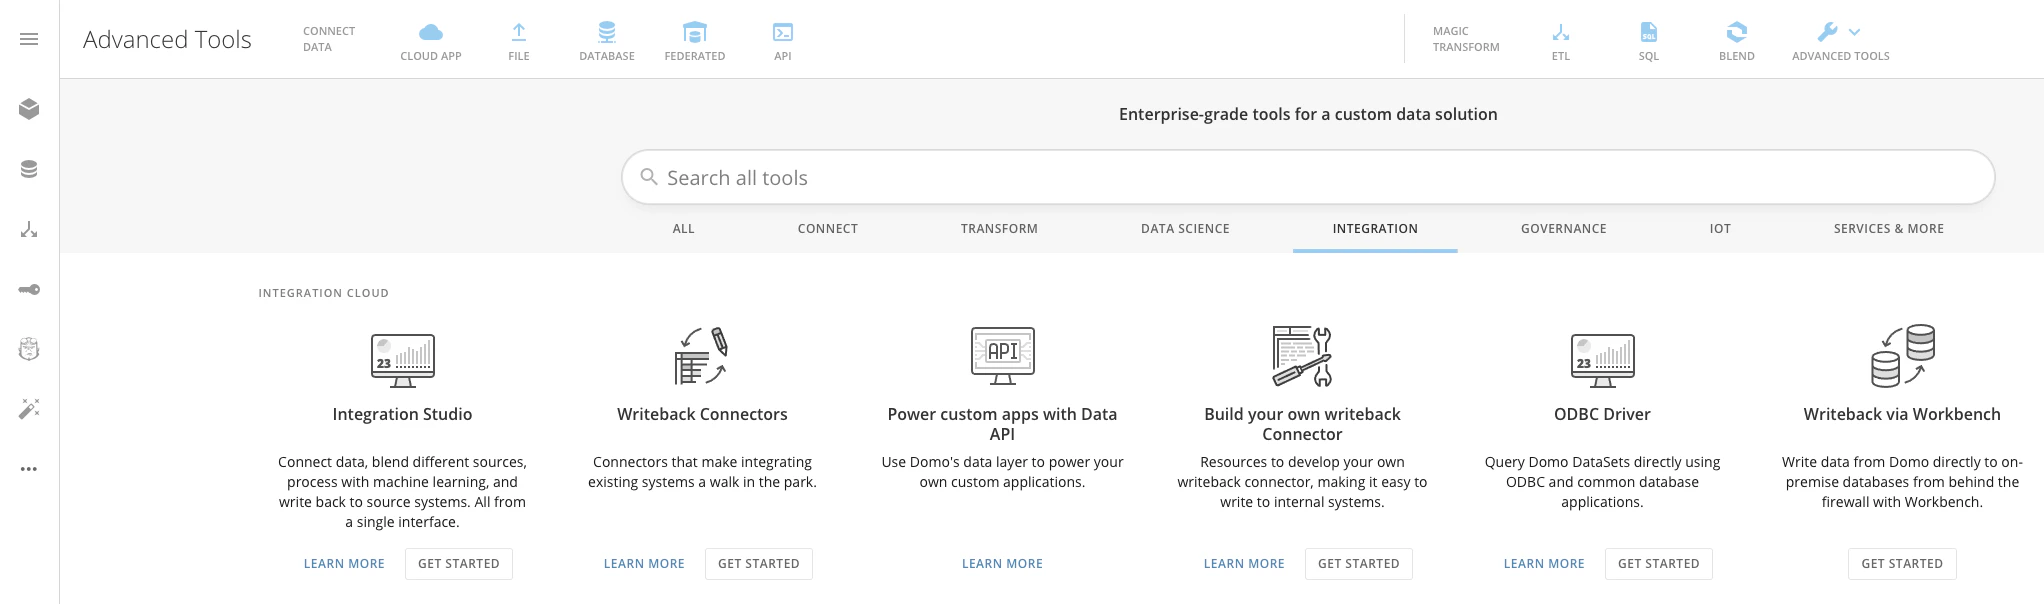Click Get Started for writeback Connector builder
The image size is (2044, 604).
(1359, 564)
